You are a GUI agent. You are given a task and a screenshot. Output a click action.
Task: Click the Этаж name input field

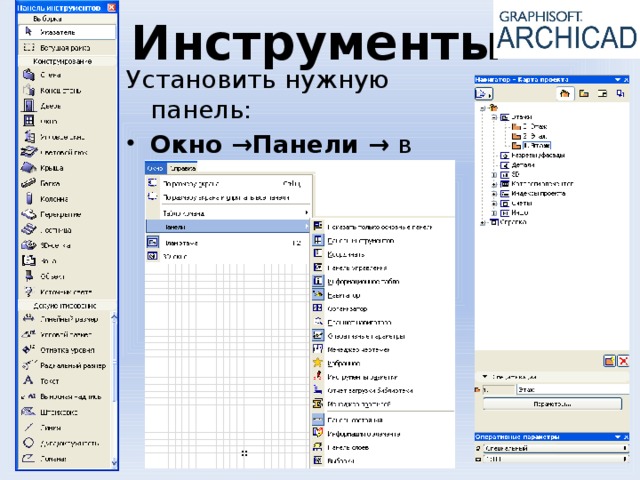coord(572,390)
